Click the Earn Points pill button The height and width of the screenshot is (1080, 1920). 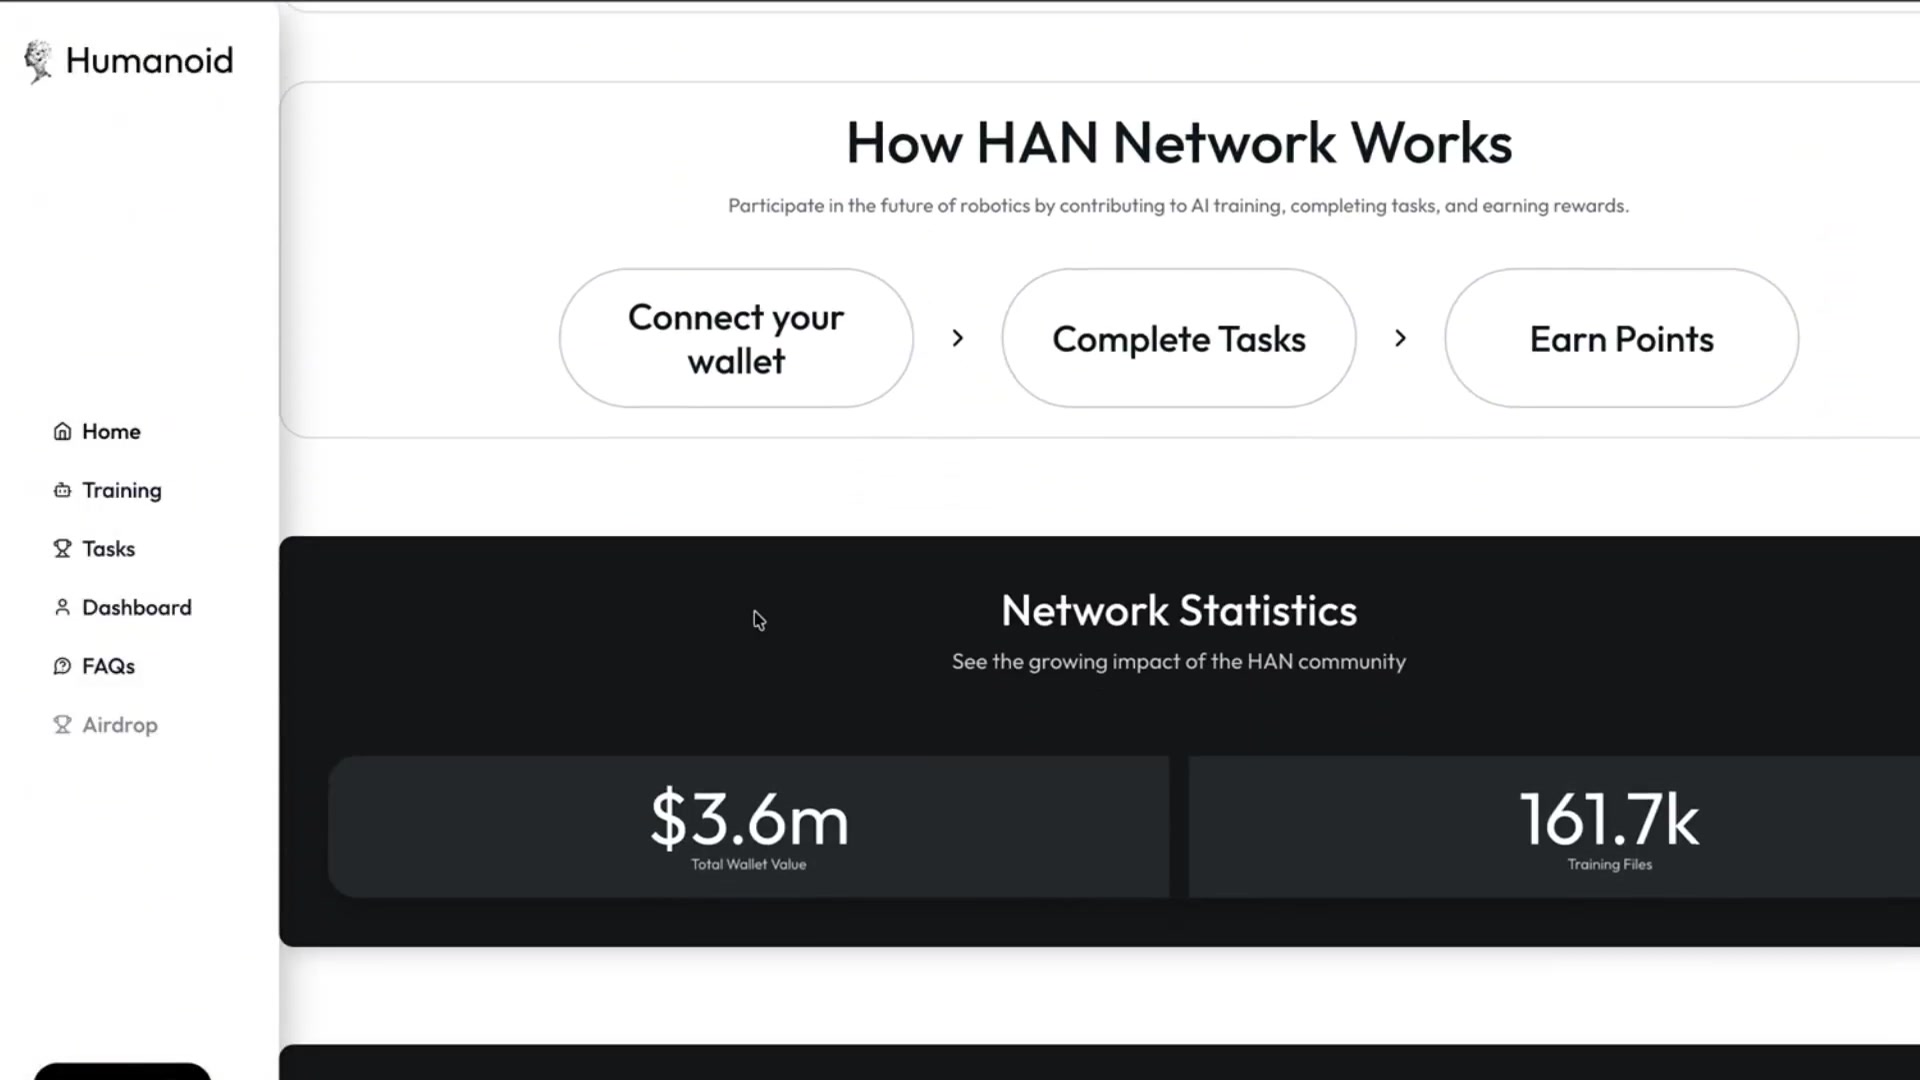1621,339
